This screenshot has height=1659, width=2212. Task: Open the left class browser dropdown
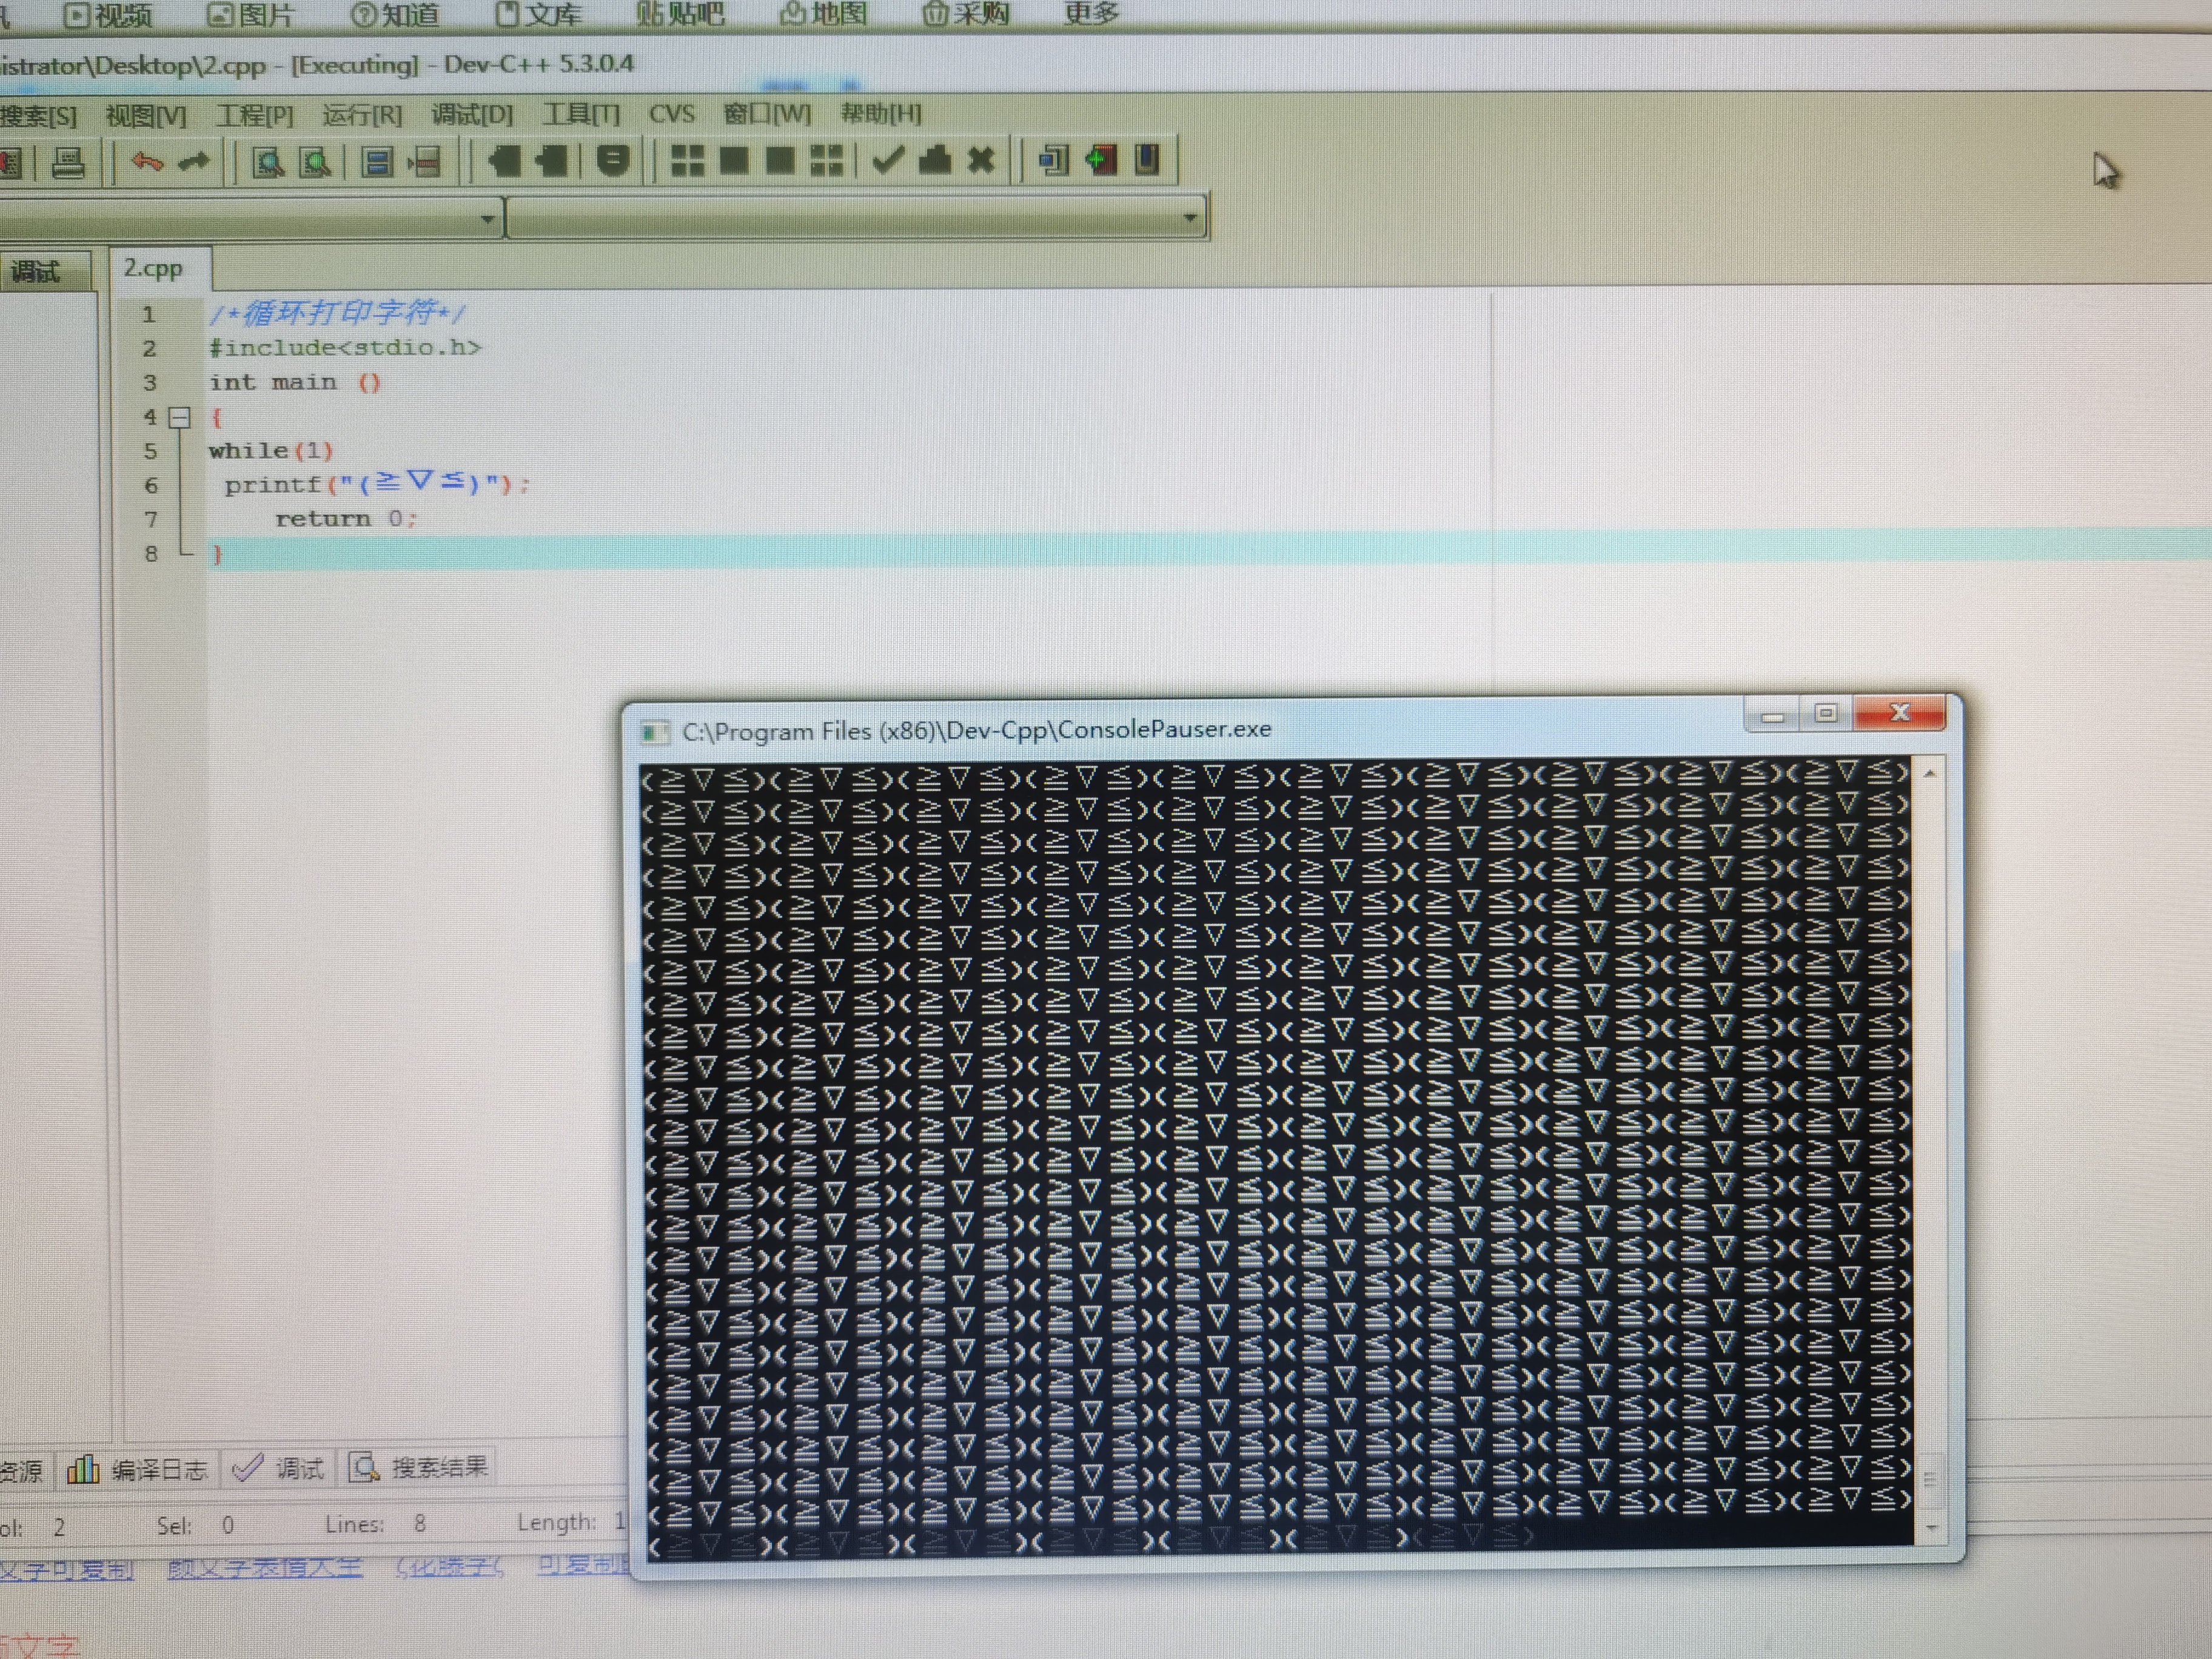pyautogui.click(x=488, y=218)
